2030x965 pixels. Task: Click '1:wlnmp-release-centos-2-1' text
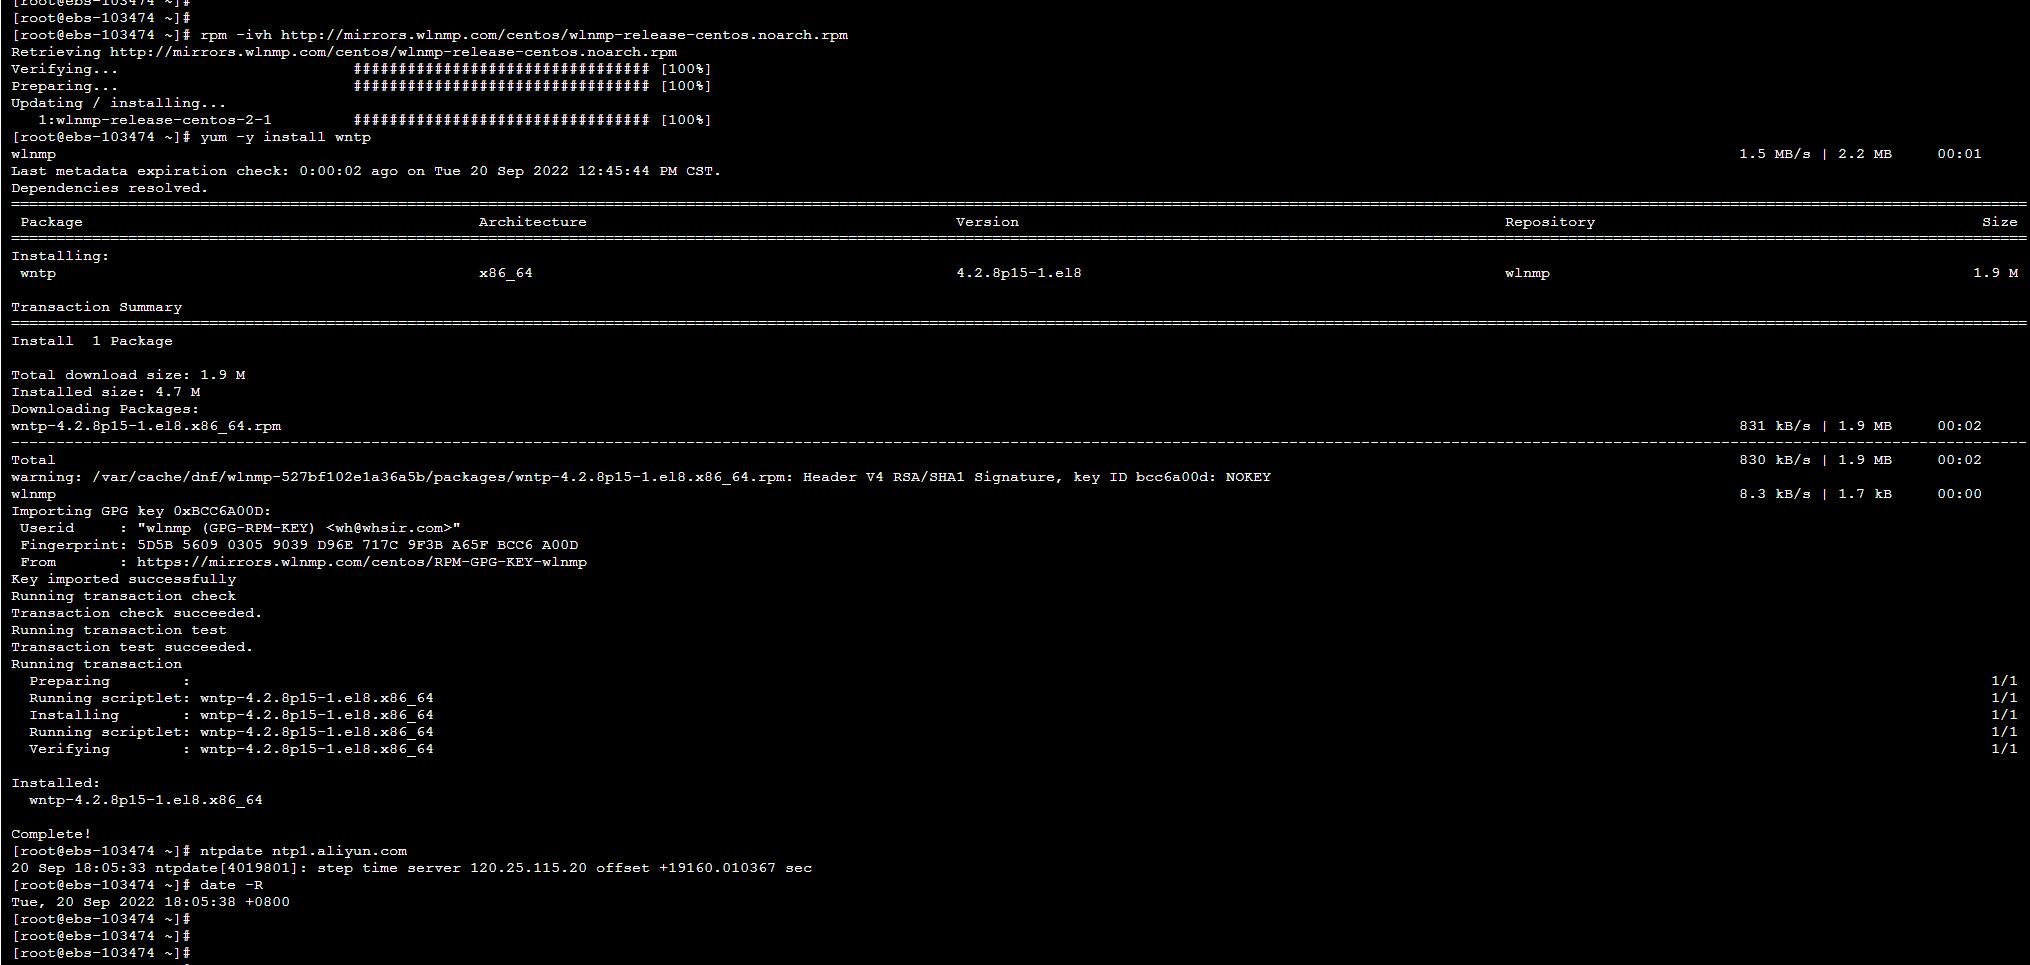tap(155, 120)
